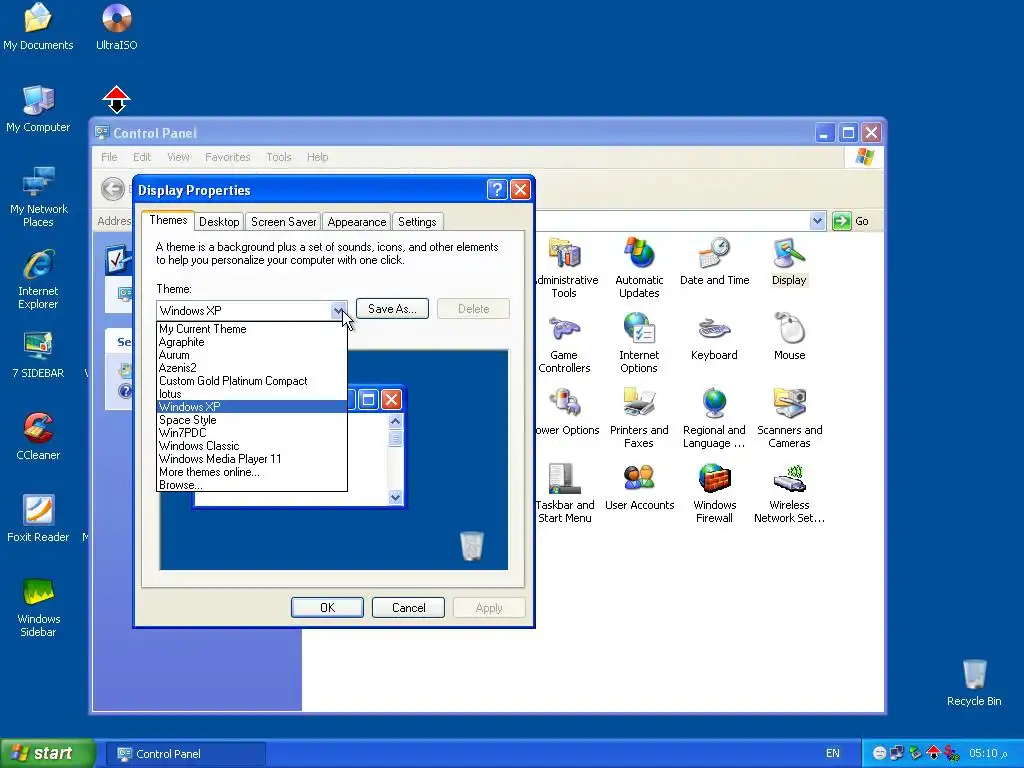
Task: Select My Documents desktop icon
Action: pyautogui.click(x=38, y=27)
